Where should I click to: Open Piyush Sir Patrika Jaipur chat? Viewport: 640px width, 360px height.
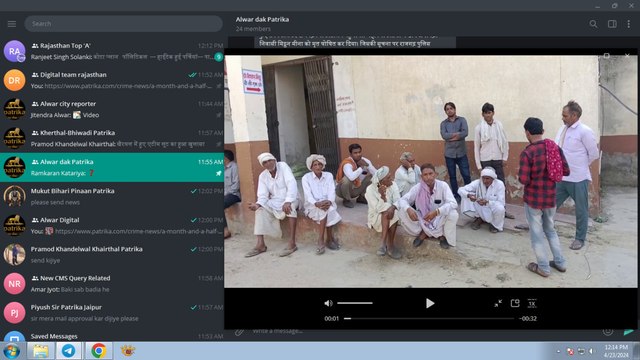click(112, 312)
